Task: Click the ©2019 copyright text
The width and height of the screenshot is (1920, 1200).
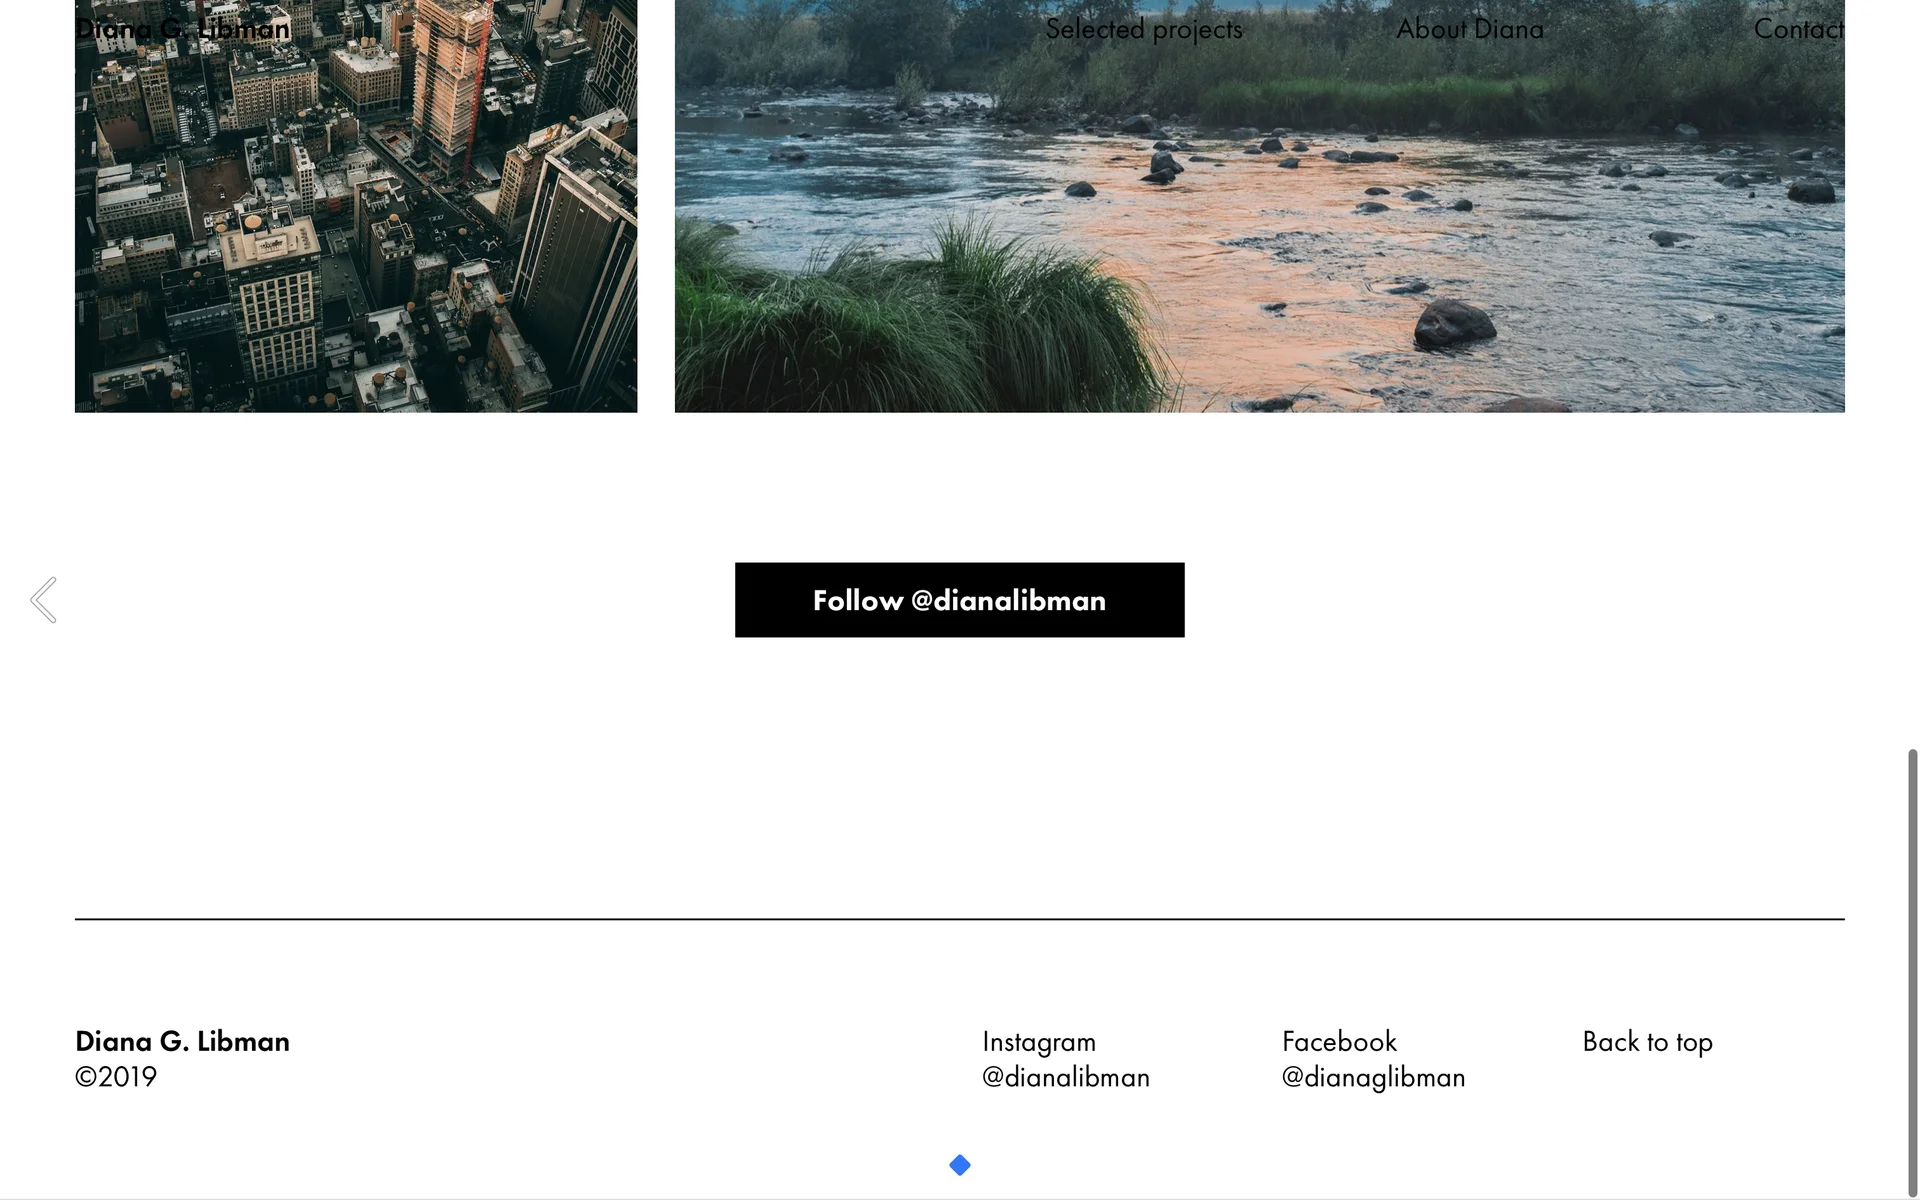Action: pos(116,1077)
